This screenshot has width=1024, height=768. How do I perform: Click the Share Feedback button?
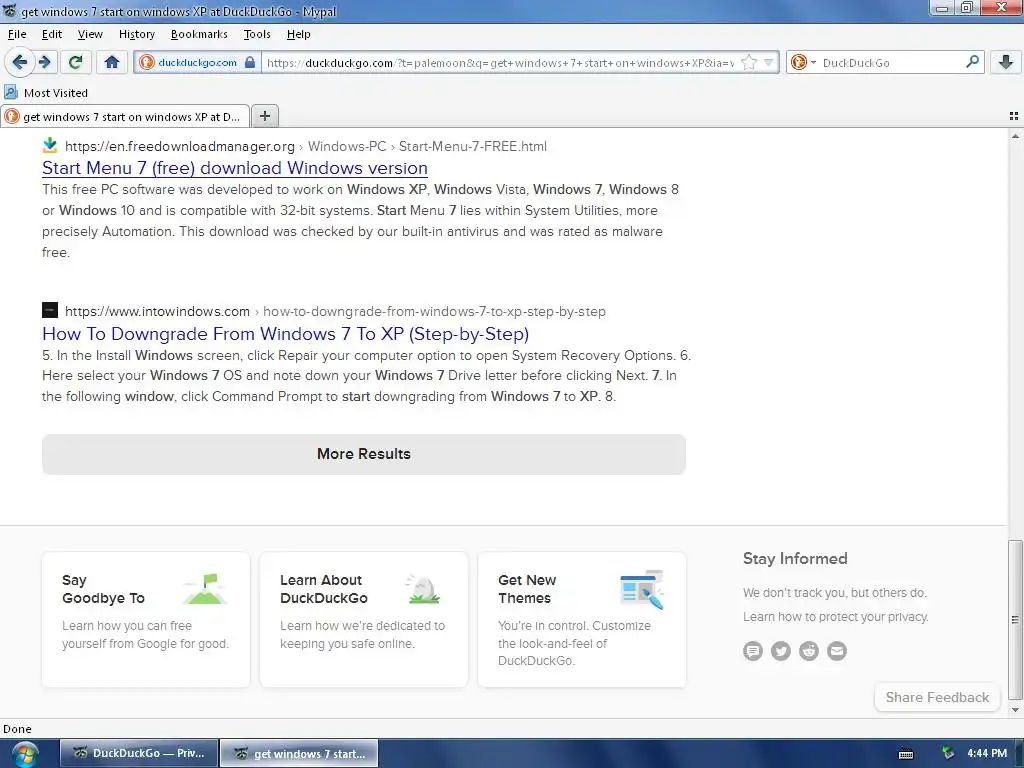tap(937, 697)
